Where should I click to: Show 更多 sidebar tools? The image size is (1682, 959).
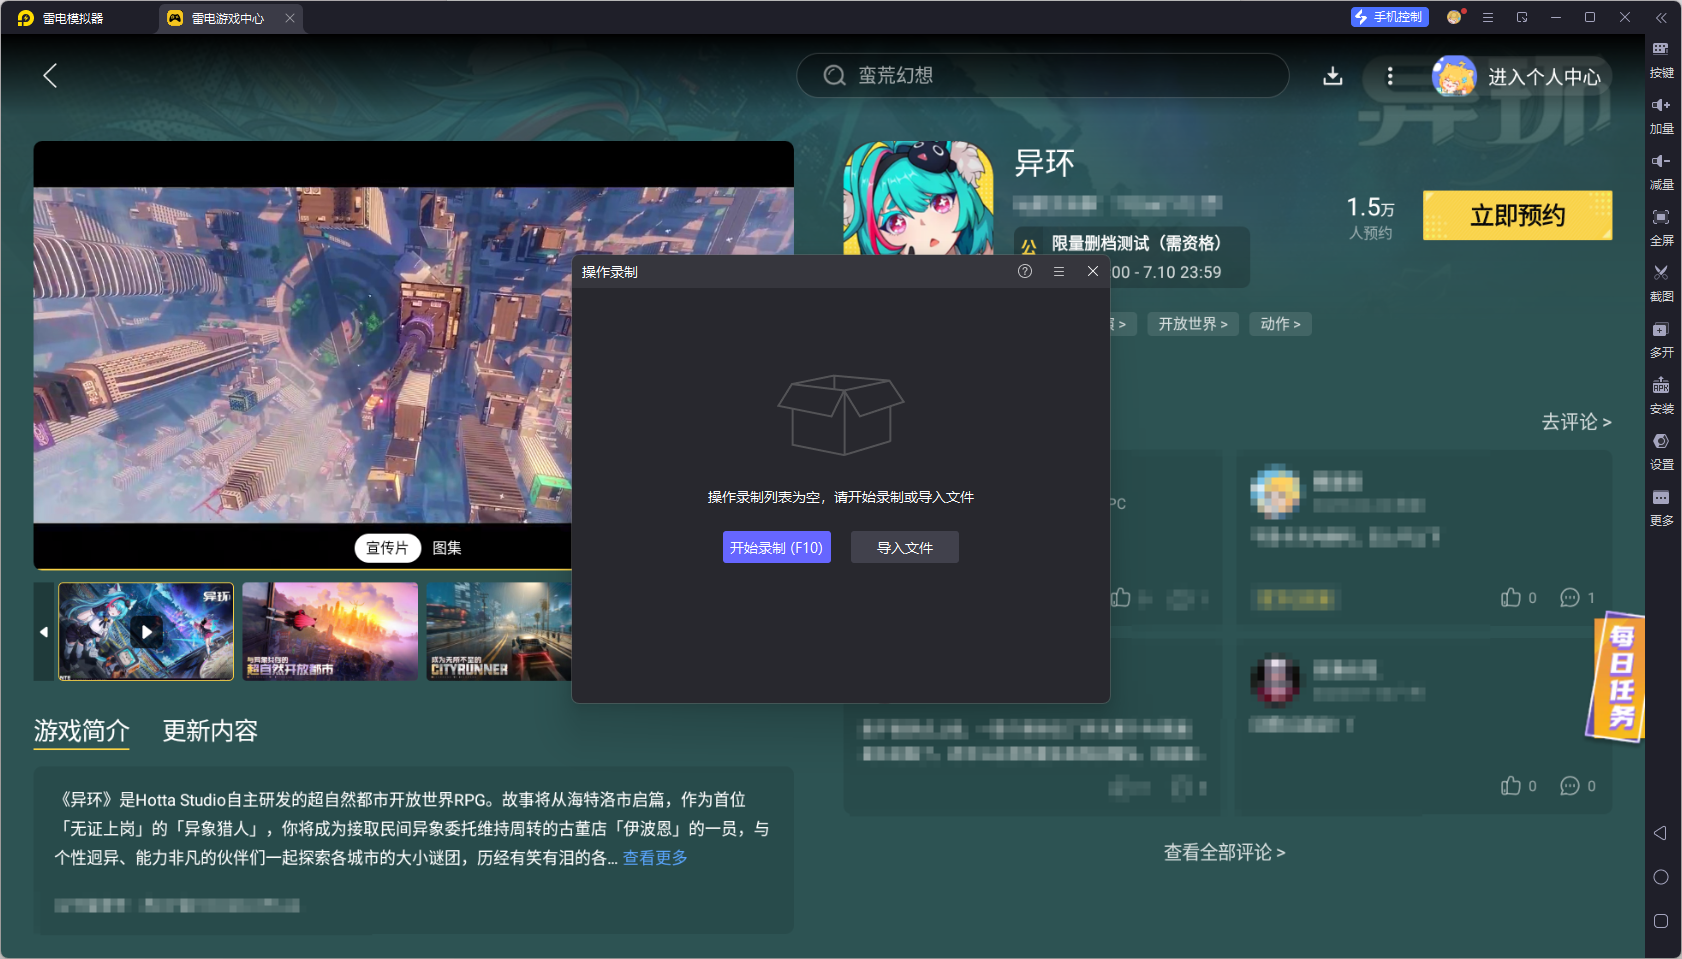click(1661, 507)
